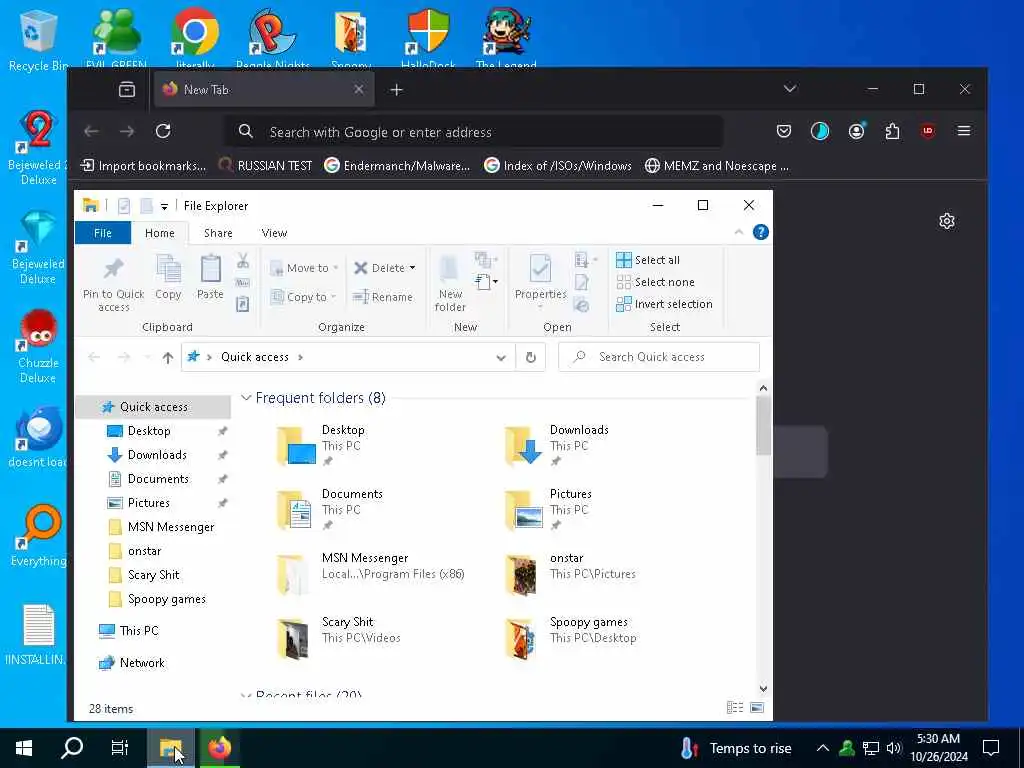Click Select all in the ribbon
The image size is (1024, 768).
pyautogui.click(x=648, y=260)
